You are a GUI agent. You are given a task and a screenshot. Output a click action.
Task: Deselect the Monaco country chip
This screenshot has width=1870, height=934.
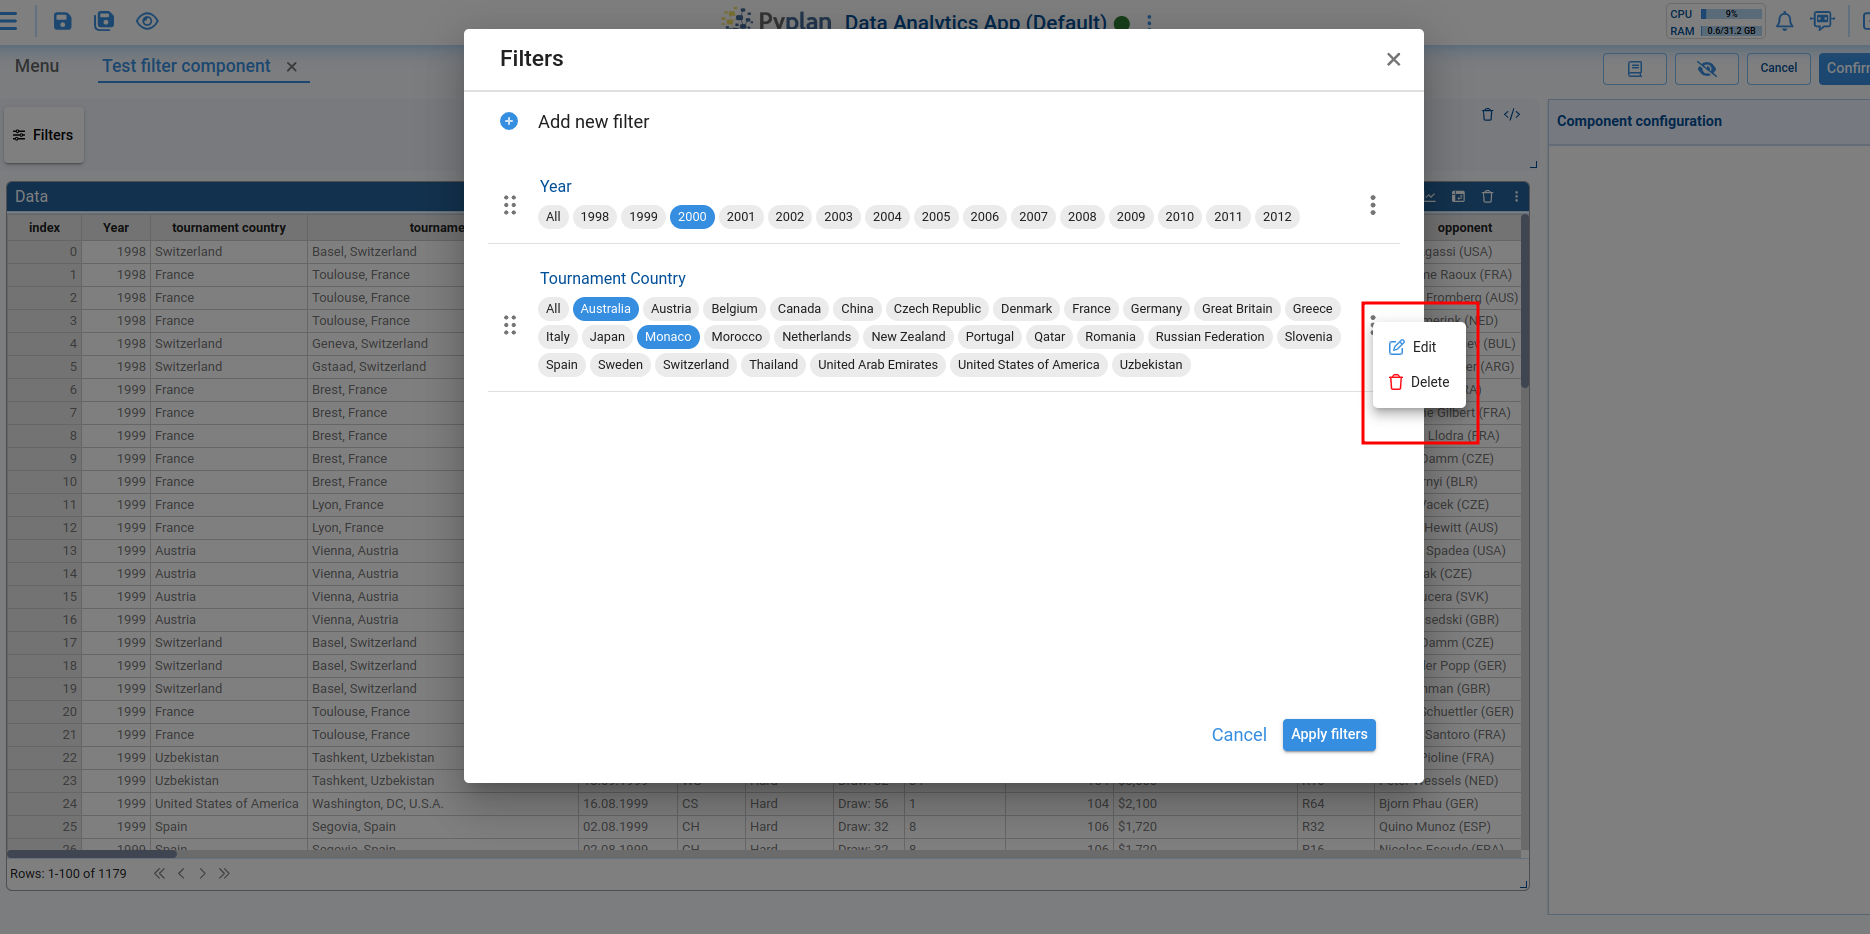tap(668, 337)
